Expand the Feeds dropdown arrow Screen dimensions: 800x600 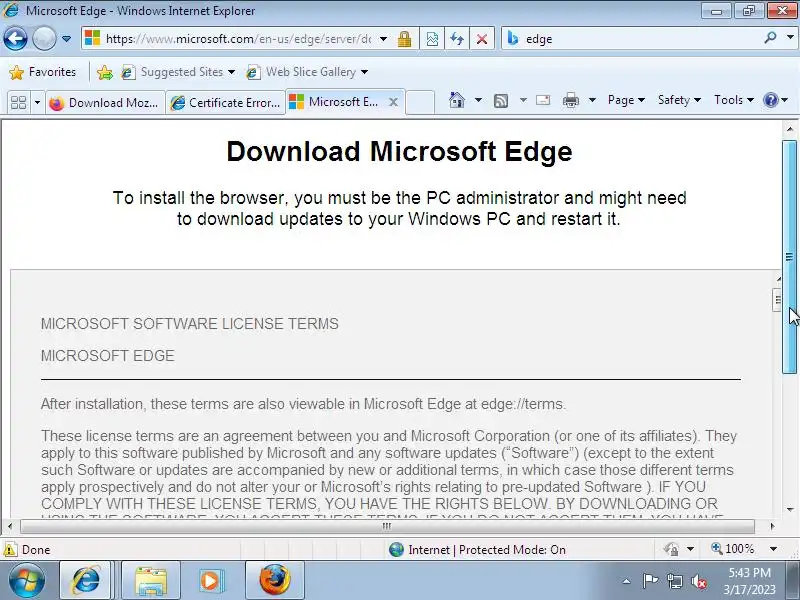(523, 100)
